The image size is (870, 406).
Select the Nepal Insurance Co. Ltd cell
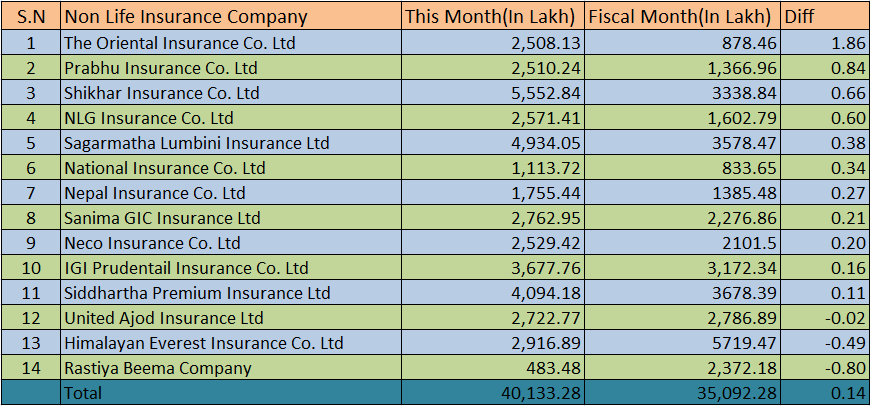coord(154,193)
